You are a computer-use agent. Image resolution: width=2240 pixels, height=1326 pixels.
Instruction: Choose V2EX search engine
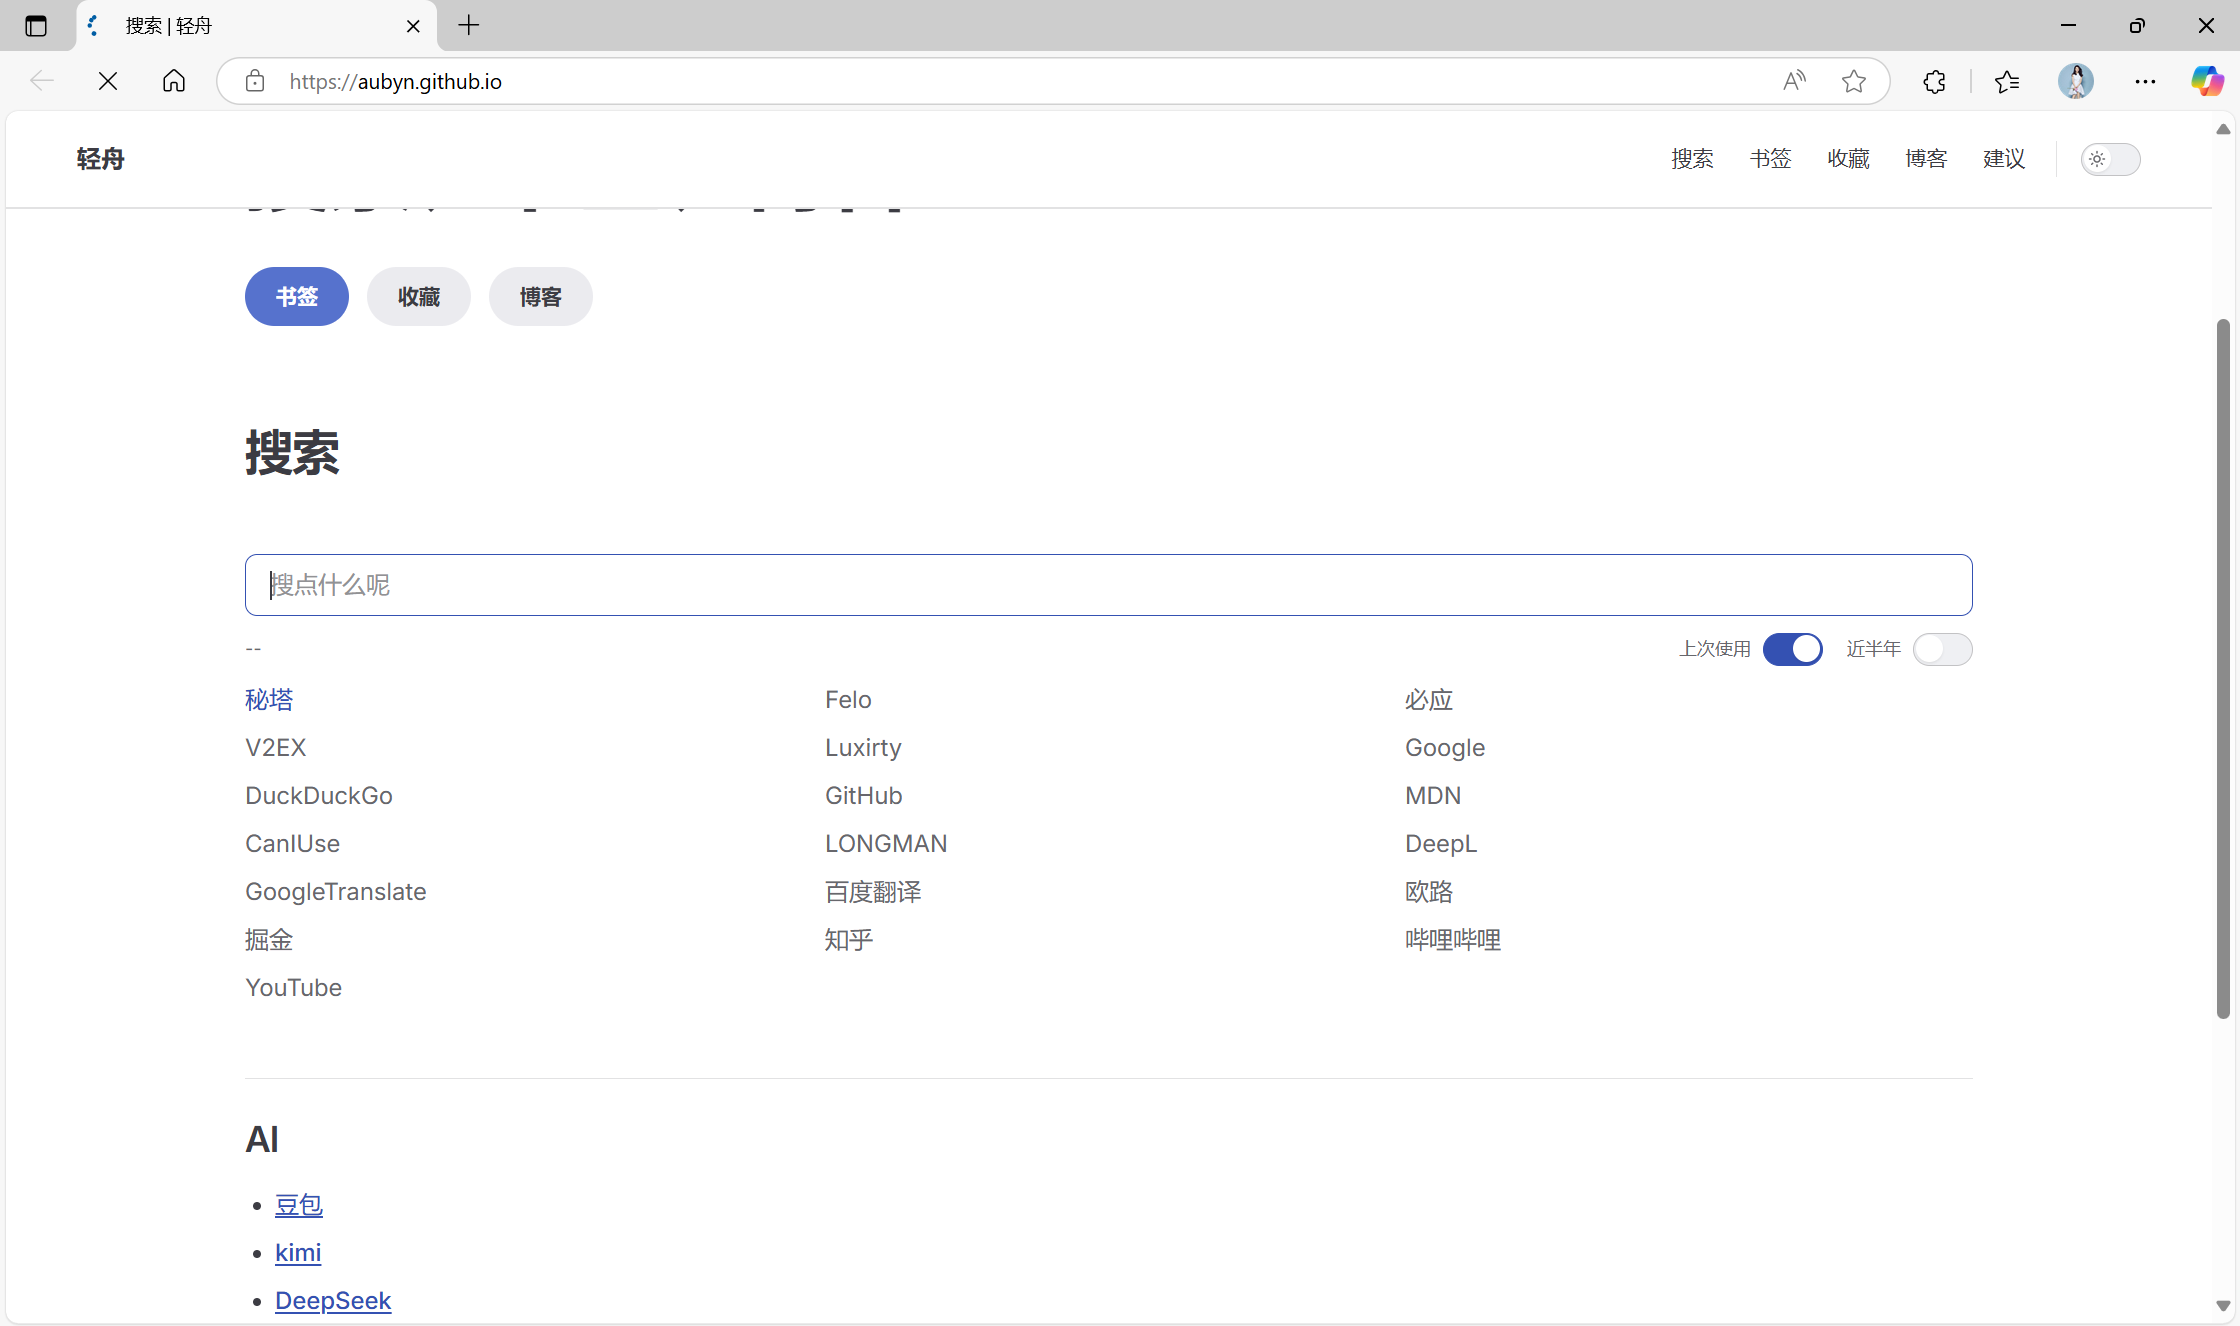point(276,748)
